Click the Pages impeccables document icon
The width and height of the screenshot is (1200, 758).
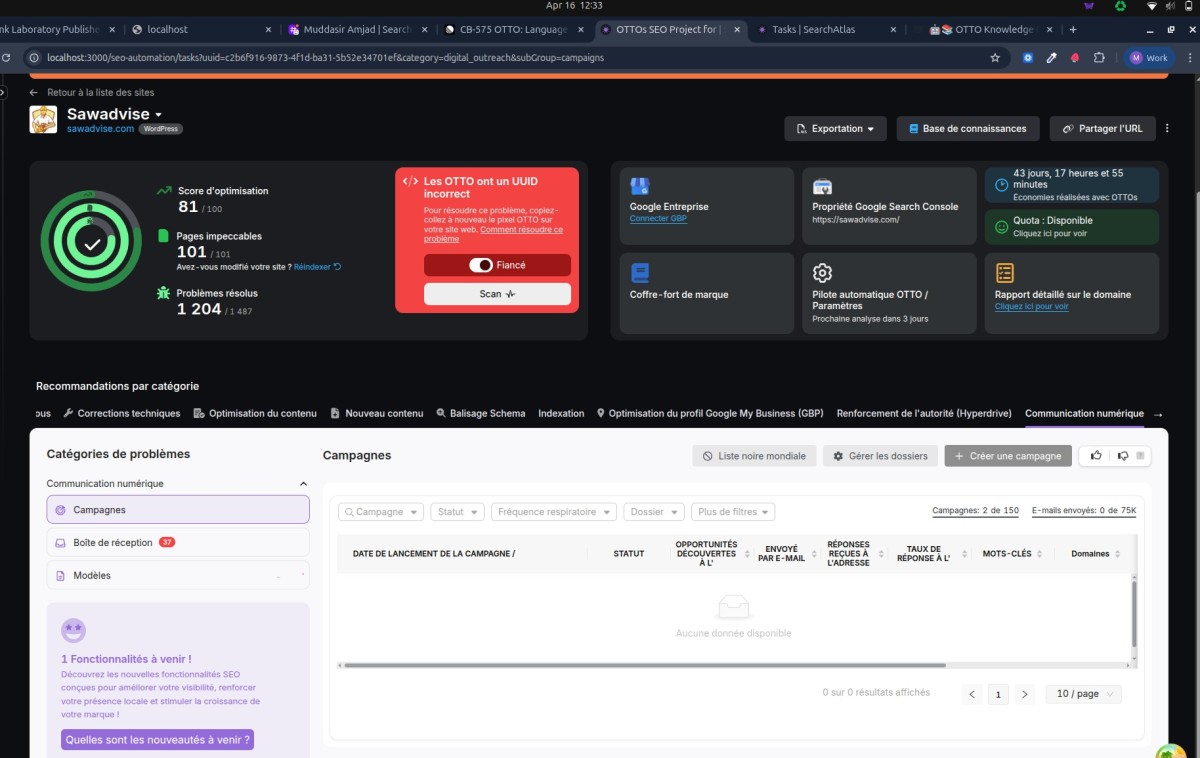(x=164, y=236)
